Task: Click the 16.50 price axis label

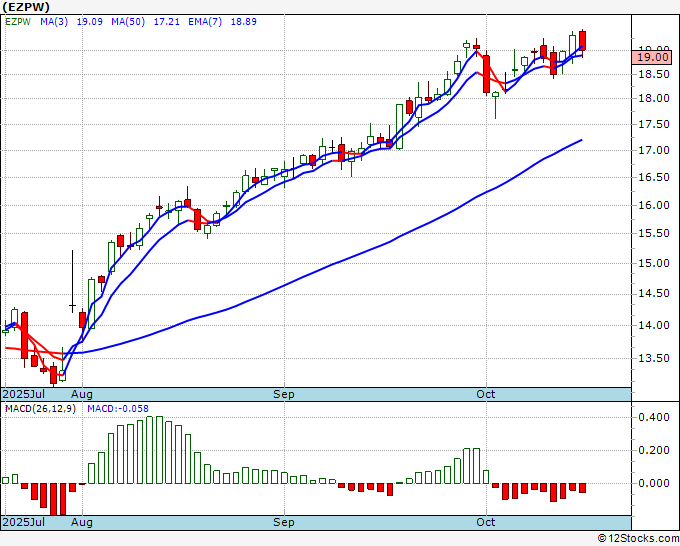Action: [654, 177]
